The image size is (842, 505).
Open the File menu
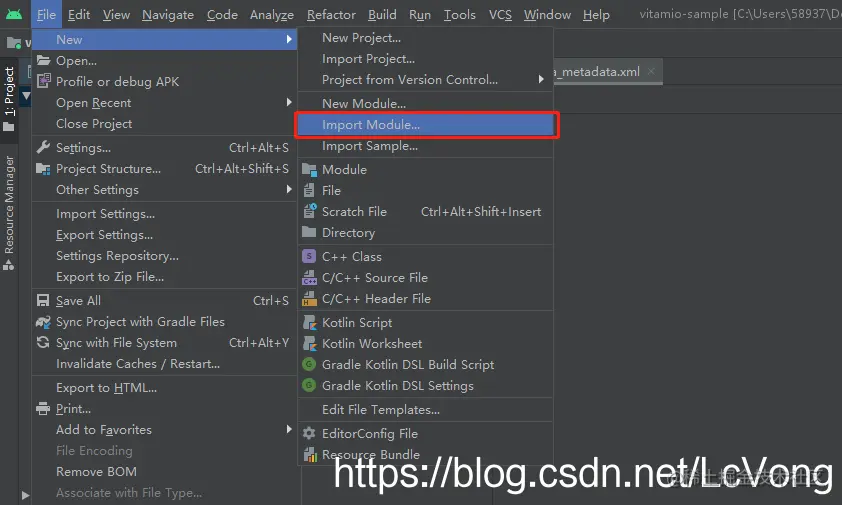pos(46,15)
